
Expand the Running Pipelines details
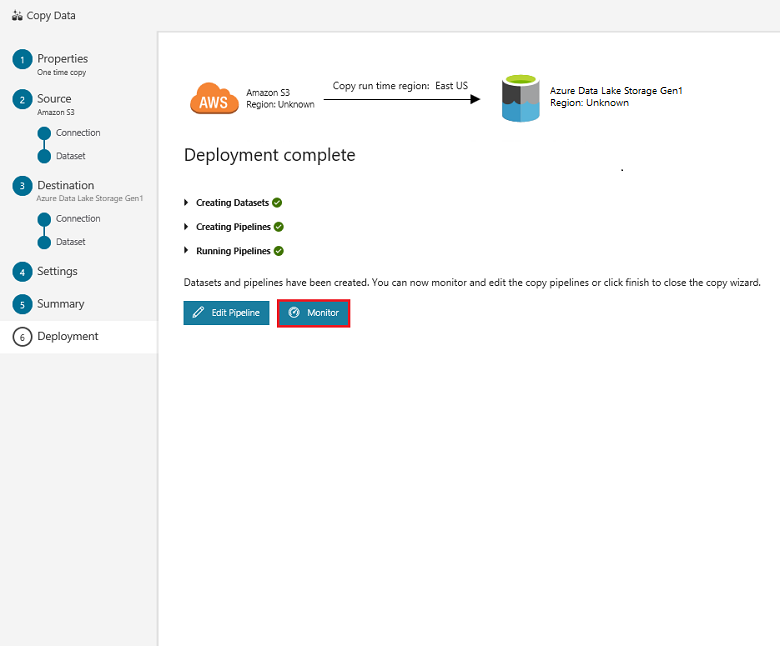187,251
